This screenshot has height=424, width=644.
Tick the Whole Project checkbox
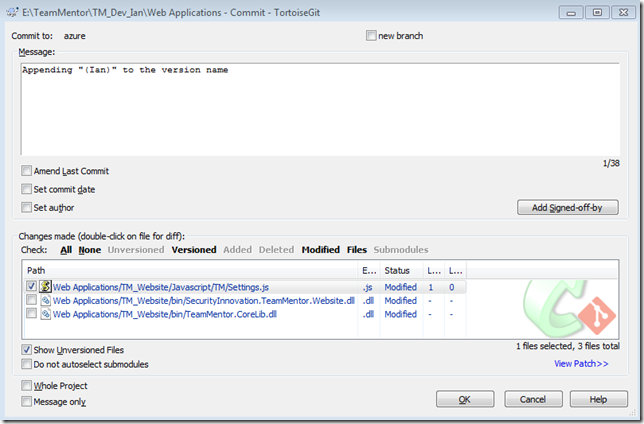pos(26,385)
